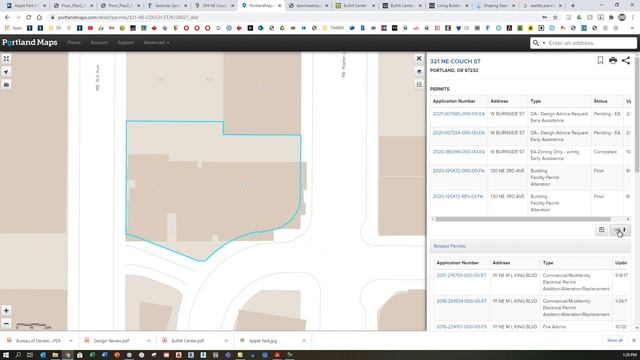Switch to the Eastside browser tab
This screenshot has height=360, width=640.
tap(167, 6)
